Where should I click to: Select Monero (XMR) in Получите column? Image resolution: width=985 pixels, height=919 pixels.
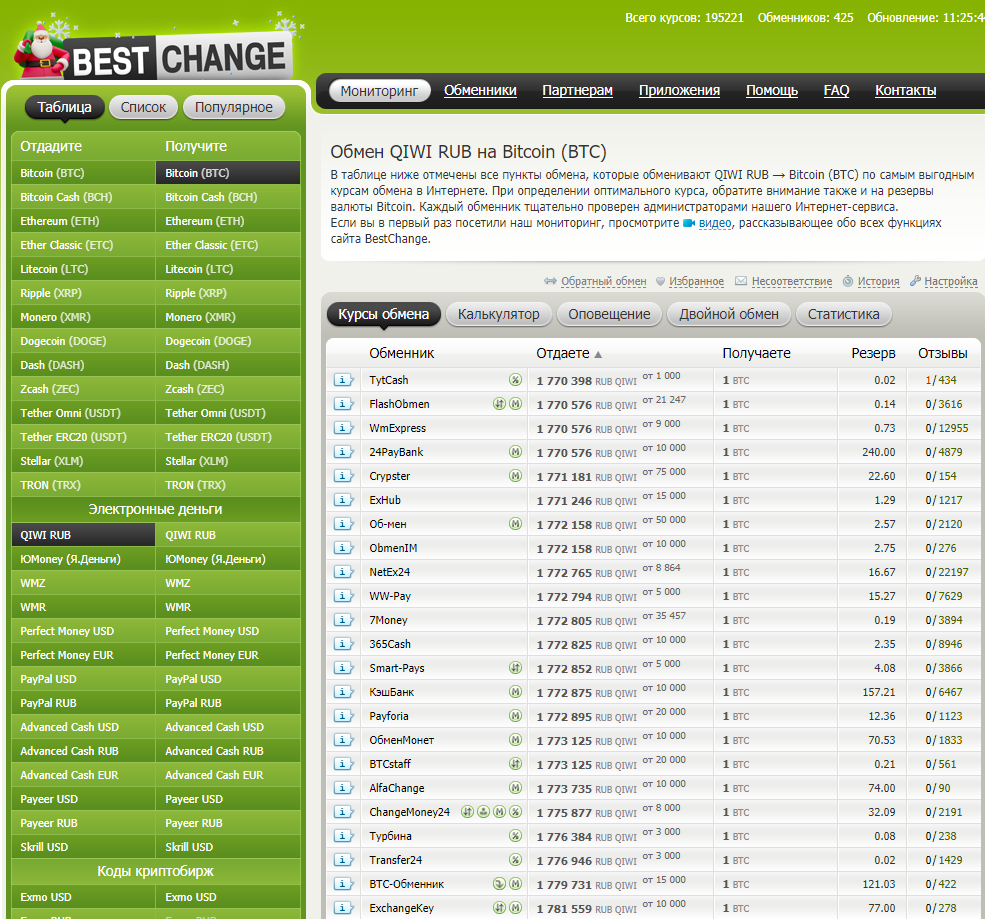click(x=228, y=317)
